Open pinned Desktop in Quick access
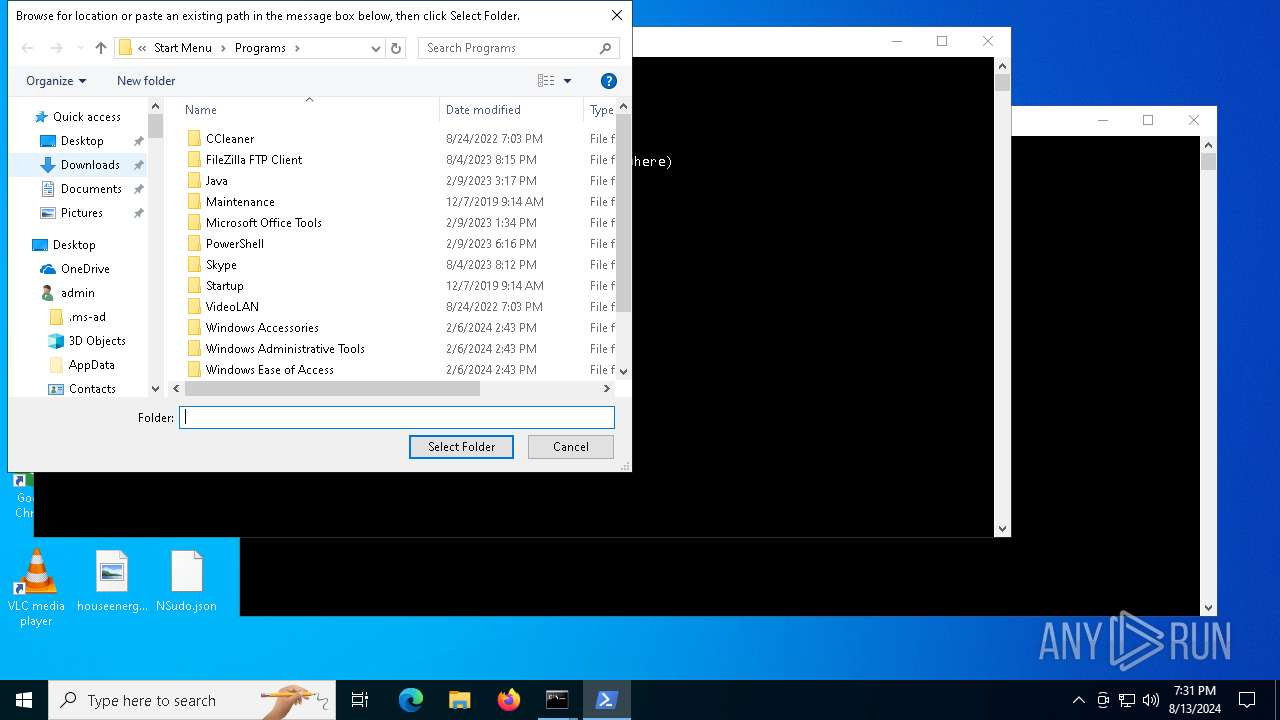Viewport: 1280px width, 720px height. (x=82, y=141)
